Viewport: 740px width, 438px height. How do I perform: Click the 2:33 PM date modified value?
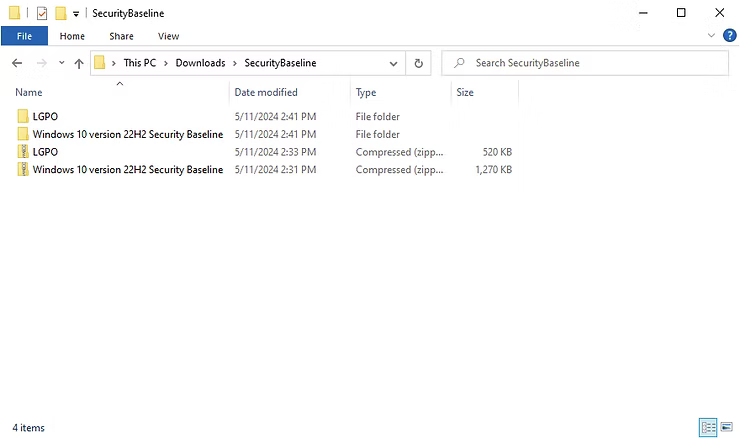point(275,152)
